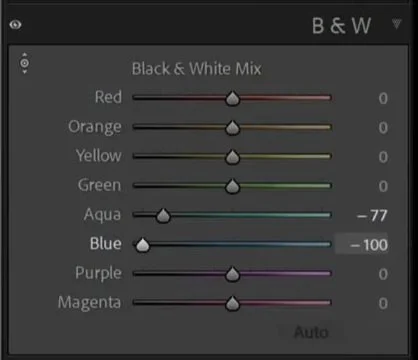Image resolution: width=418 pixels, height=360 pixels.
Task: Collapse the B & W panel triangle
Action: pyautogui.click(x=396, y=24)
